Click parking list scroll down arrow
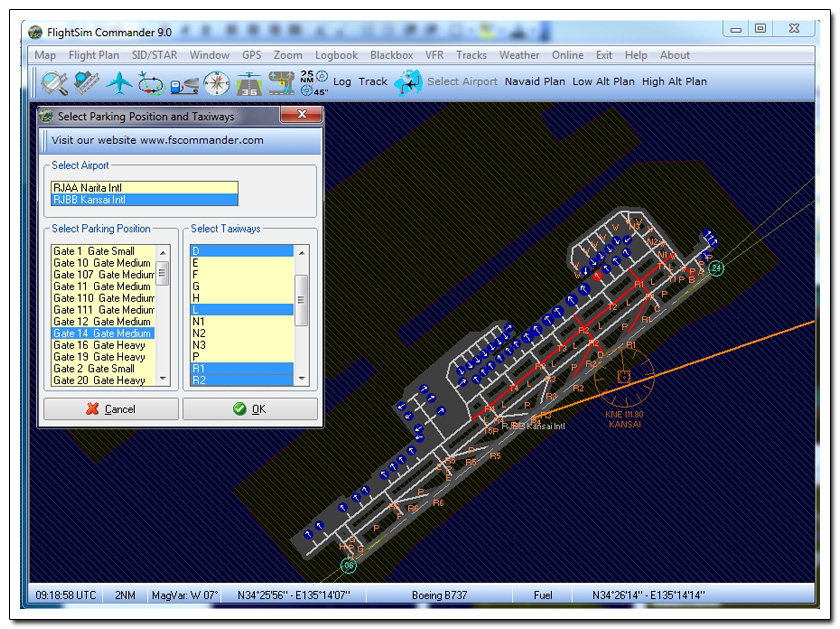 163,378
